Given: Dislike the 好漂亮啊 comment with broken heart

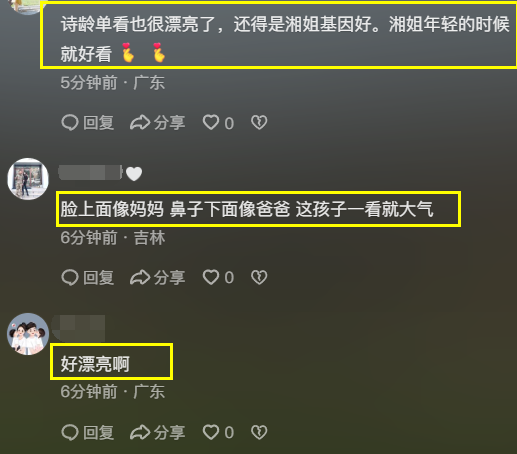Looking at the screenshot, I should coord(259,432).
